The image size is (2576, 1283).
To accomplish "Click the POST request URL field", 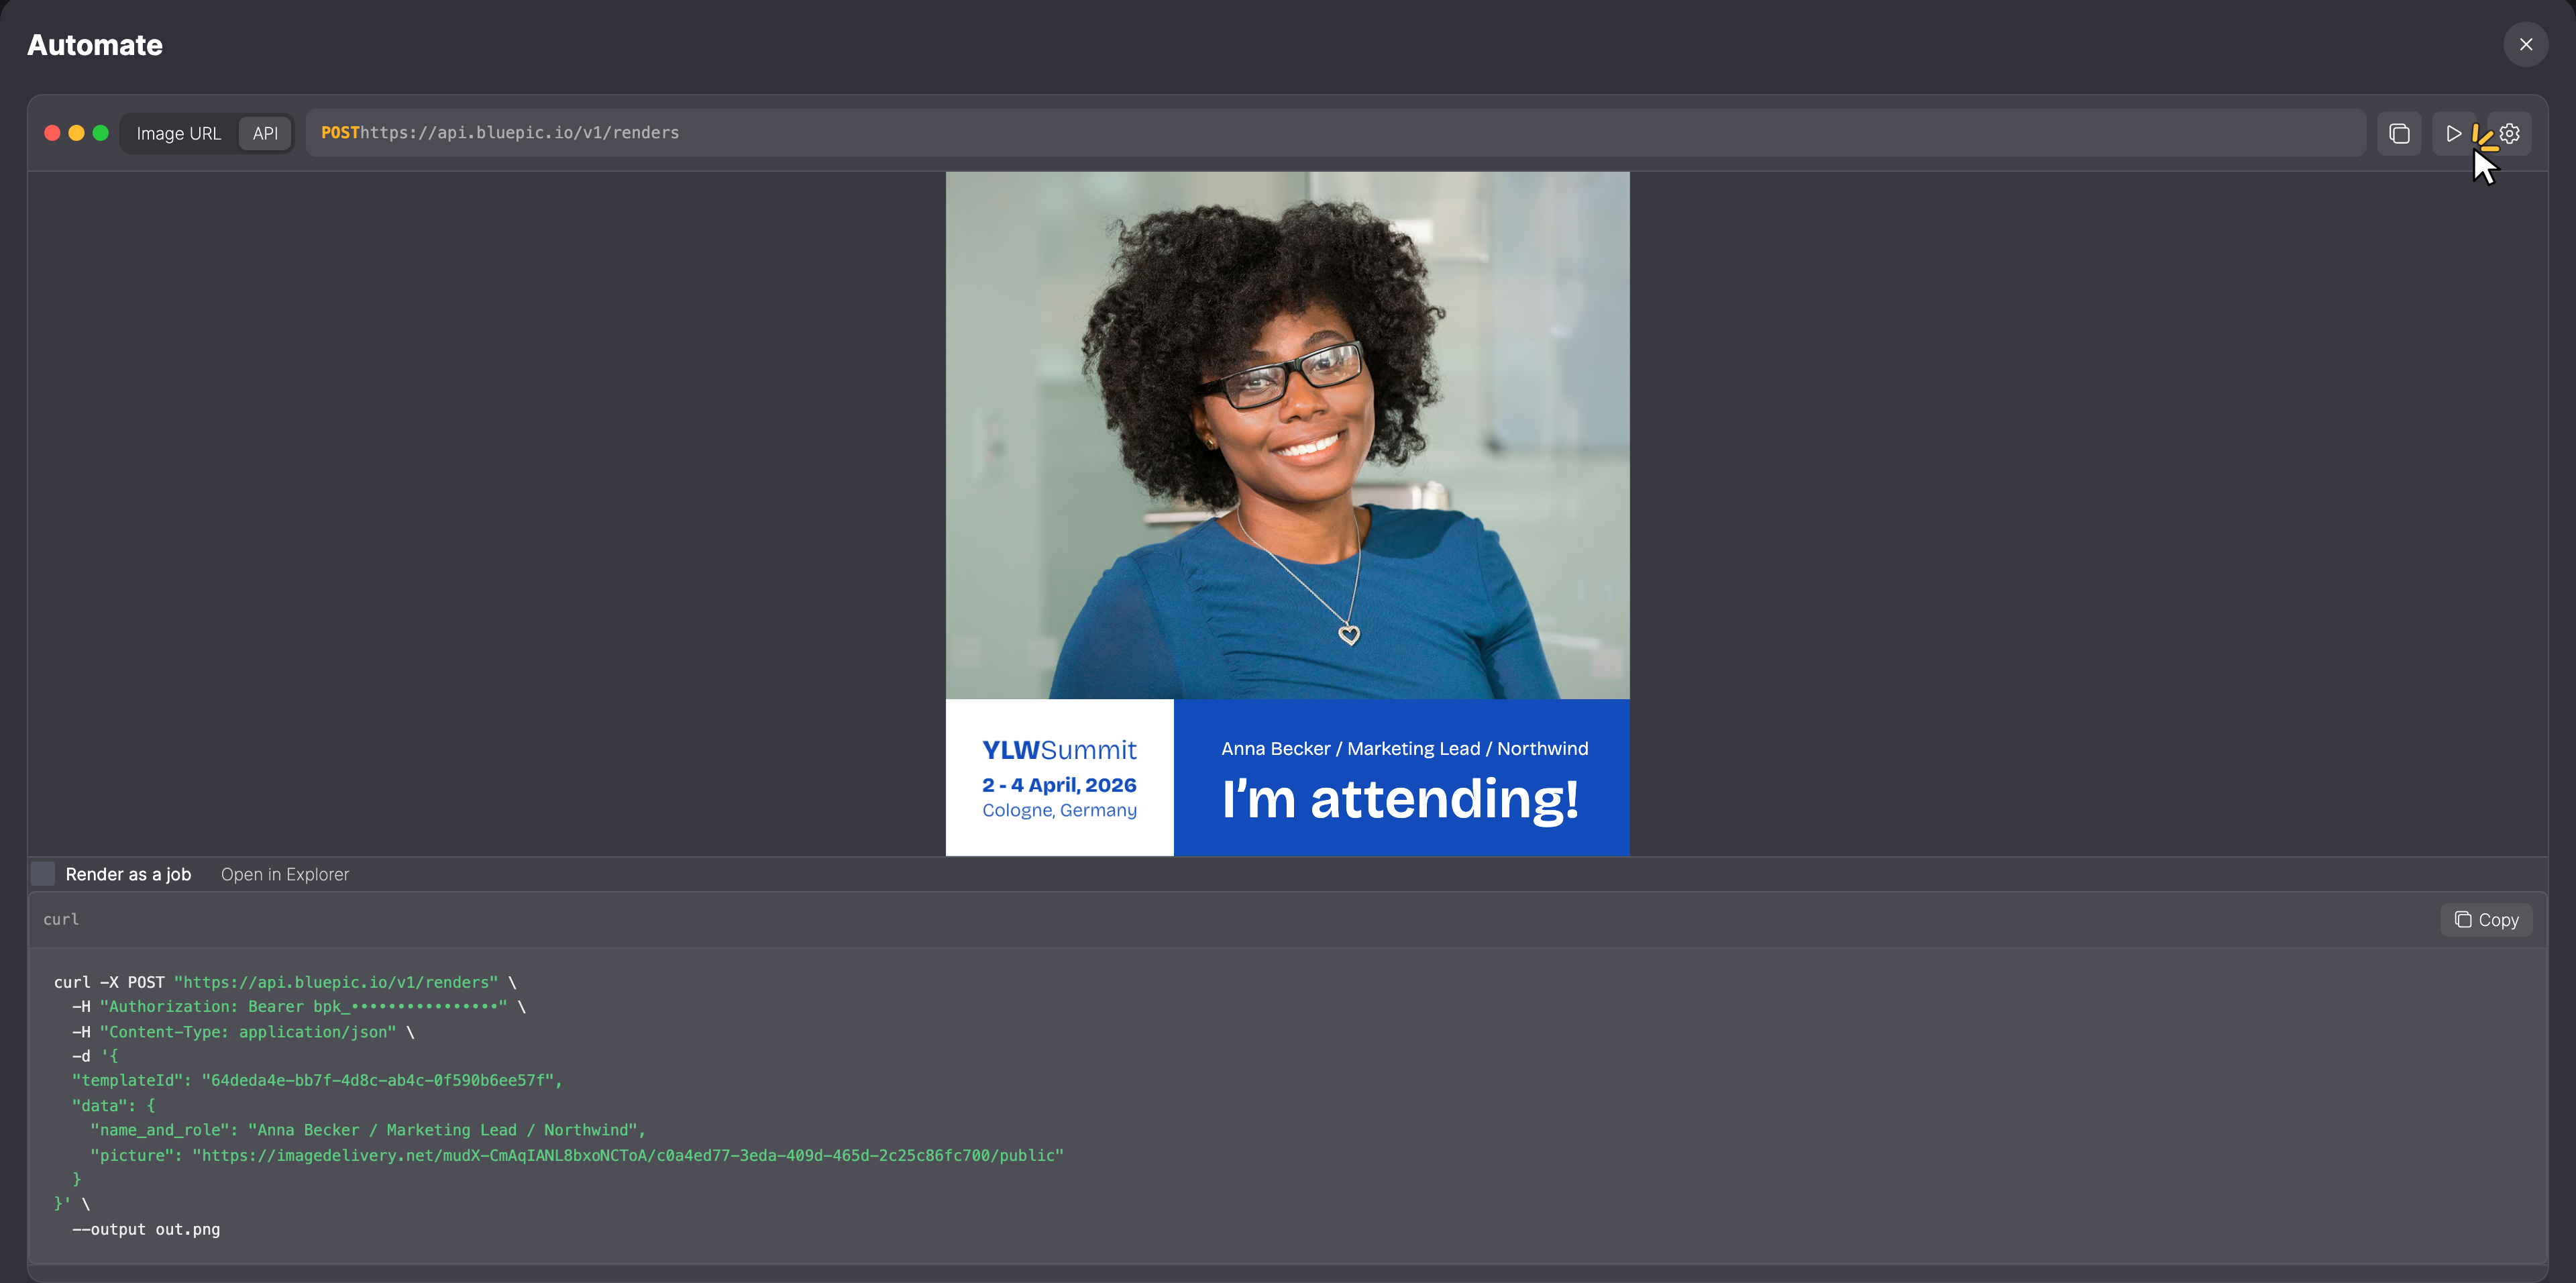I will tap(1335, 133).
